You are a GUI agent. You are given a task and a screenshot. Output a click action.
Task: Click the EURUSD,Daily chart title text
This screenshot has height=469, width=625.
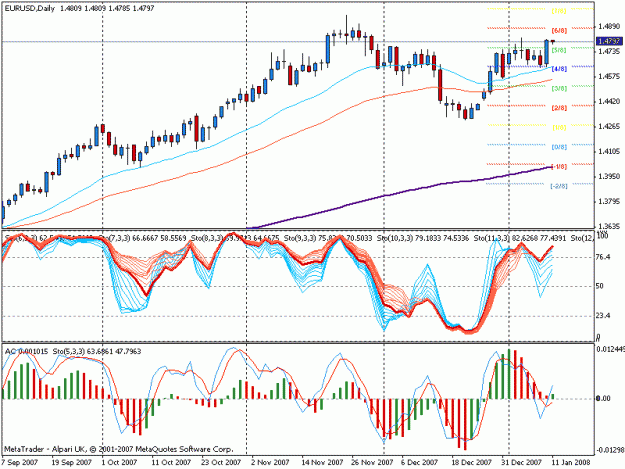pos(29,8)
